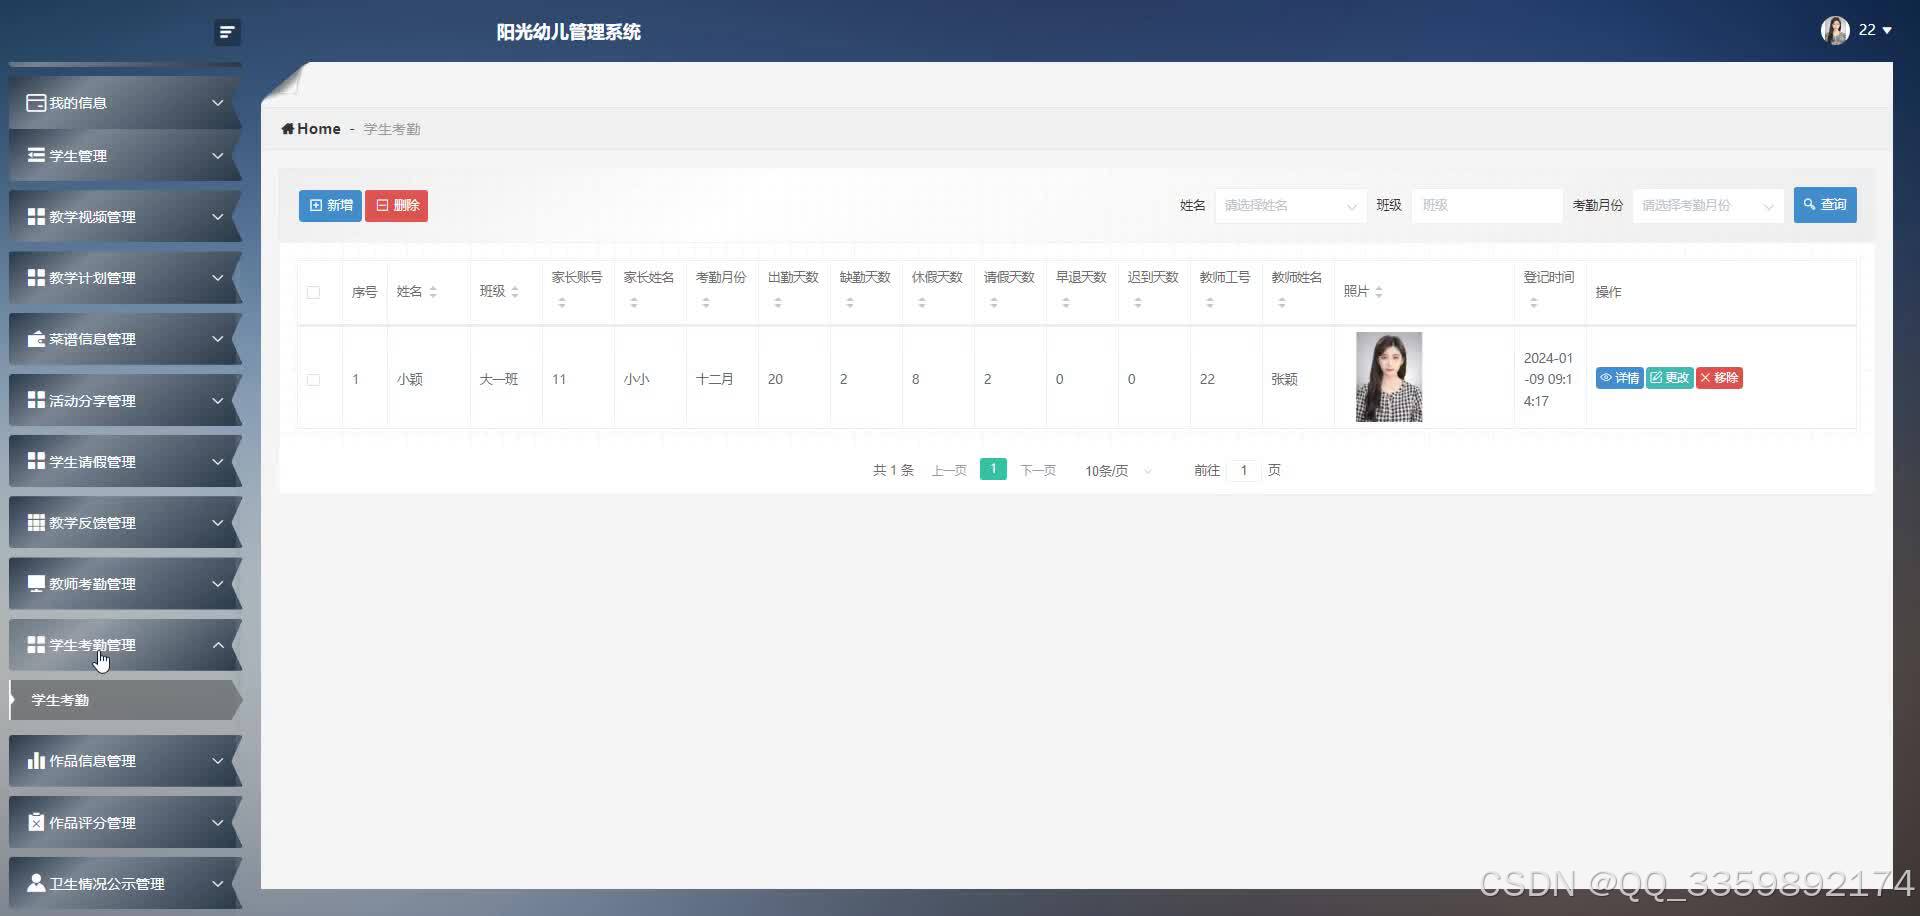This screenshot has height=916, width=1920.
Task: Select the 我的信息 sidebar icon
Action: [x=35, y=102]
